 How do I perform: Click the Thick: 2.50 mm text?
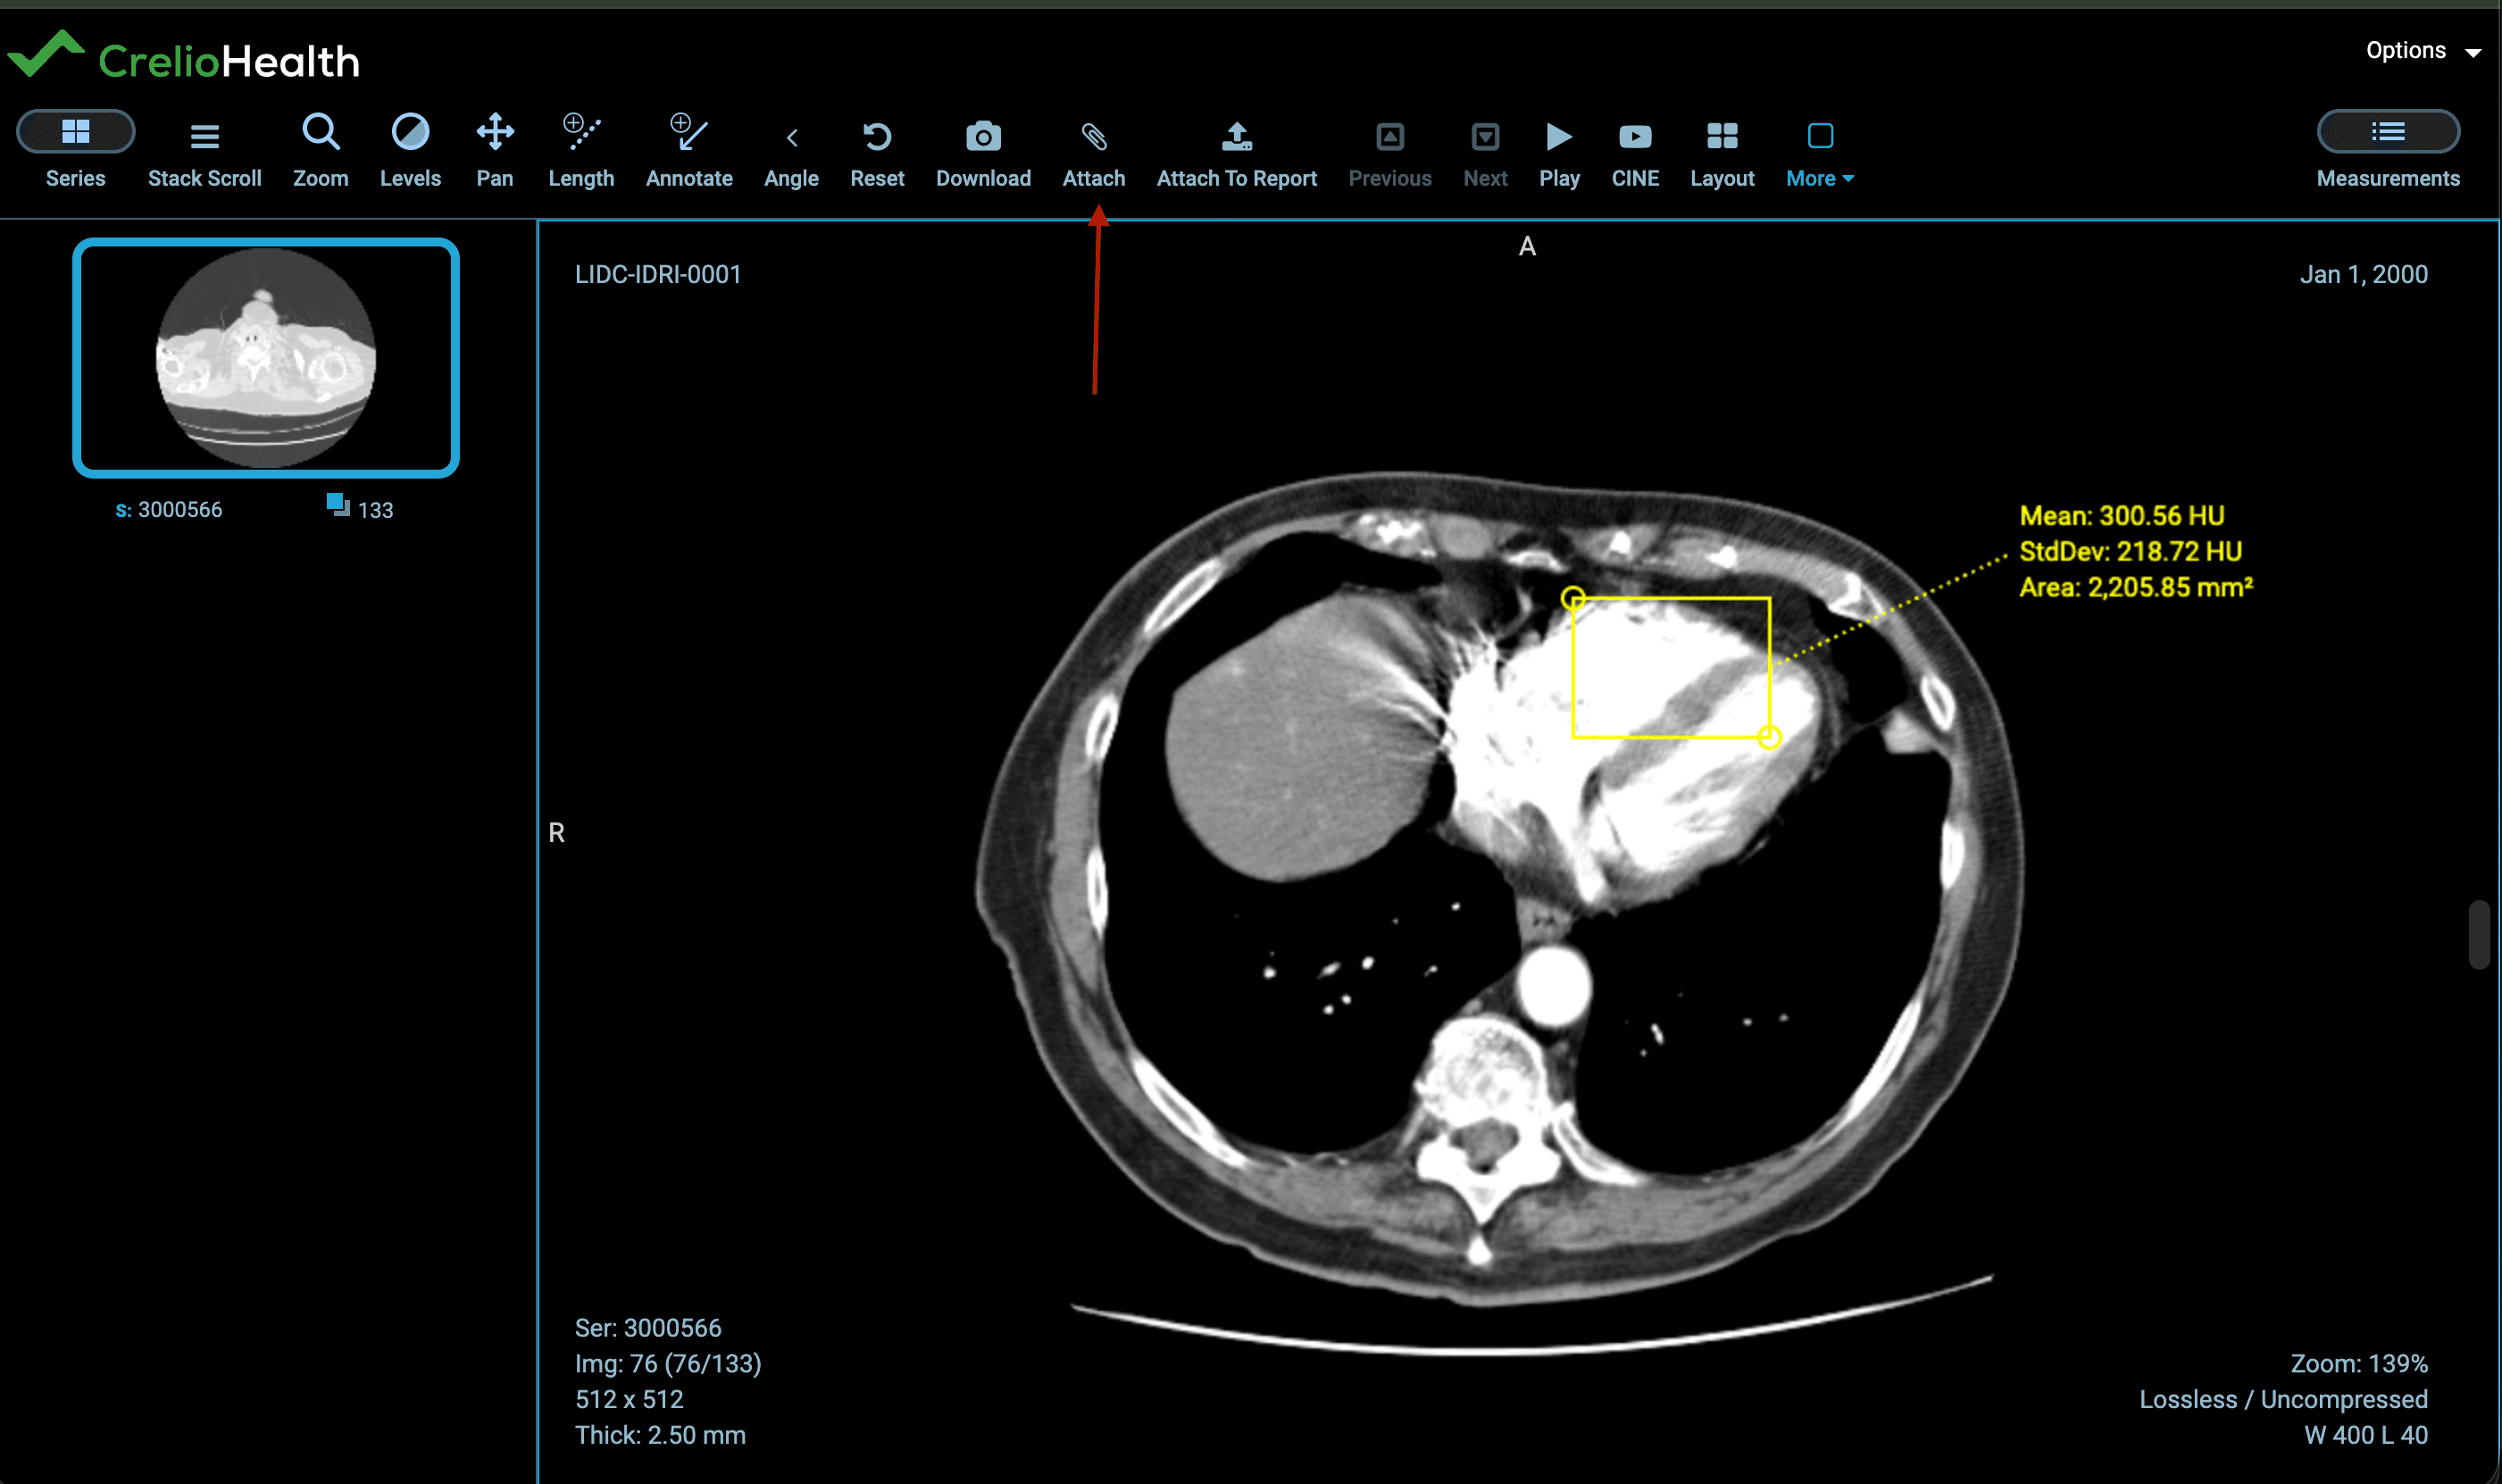pos(660,1436)
